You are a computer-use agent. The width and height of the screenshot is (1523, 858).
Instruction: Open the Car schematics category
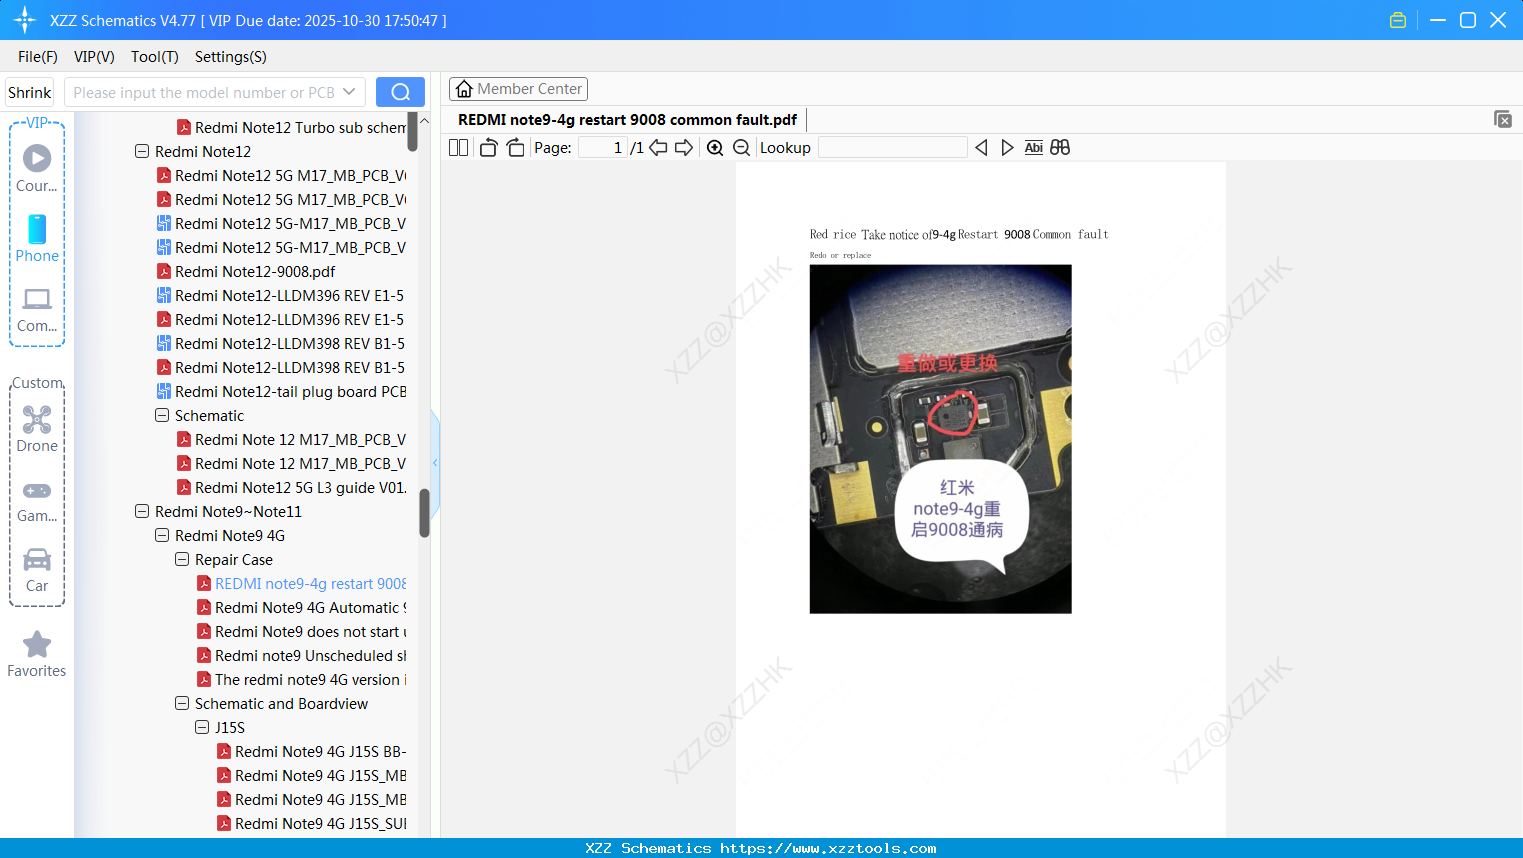[36, 568]
